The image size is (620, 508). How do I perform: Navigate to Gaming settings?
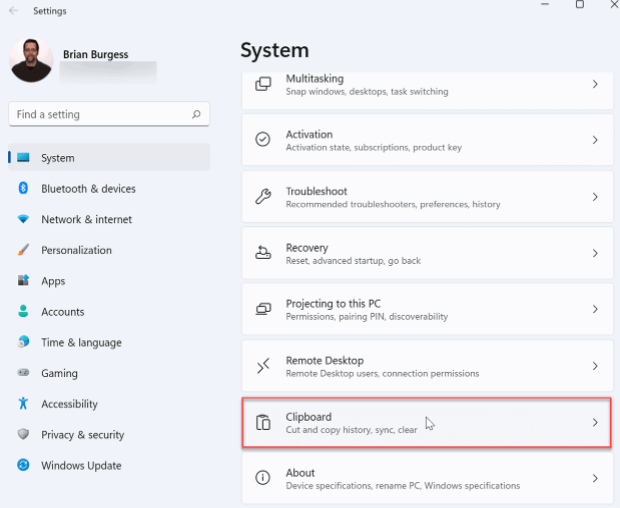tap(109, 373)
